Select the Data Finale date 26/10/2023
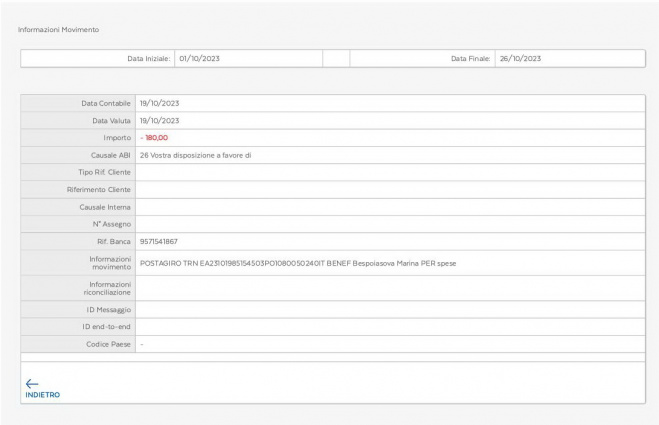The width and height of the screenshot is (659, 425). coord(520,59)
